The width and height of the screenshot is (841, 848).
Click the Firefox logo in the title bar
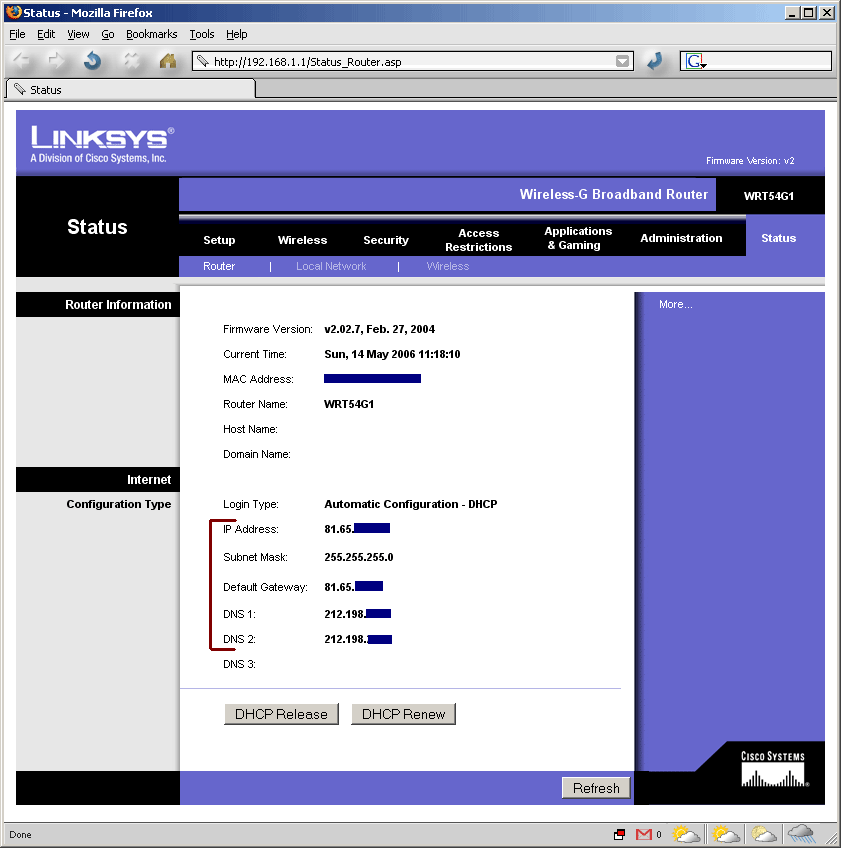14,12
